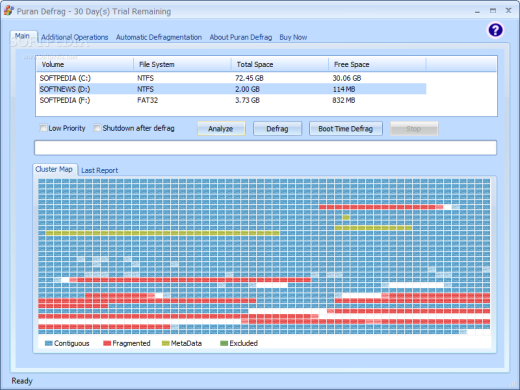520x390 pixels.
Task: Open the Buy Now tab
Action: point(293,37)
